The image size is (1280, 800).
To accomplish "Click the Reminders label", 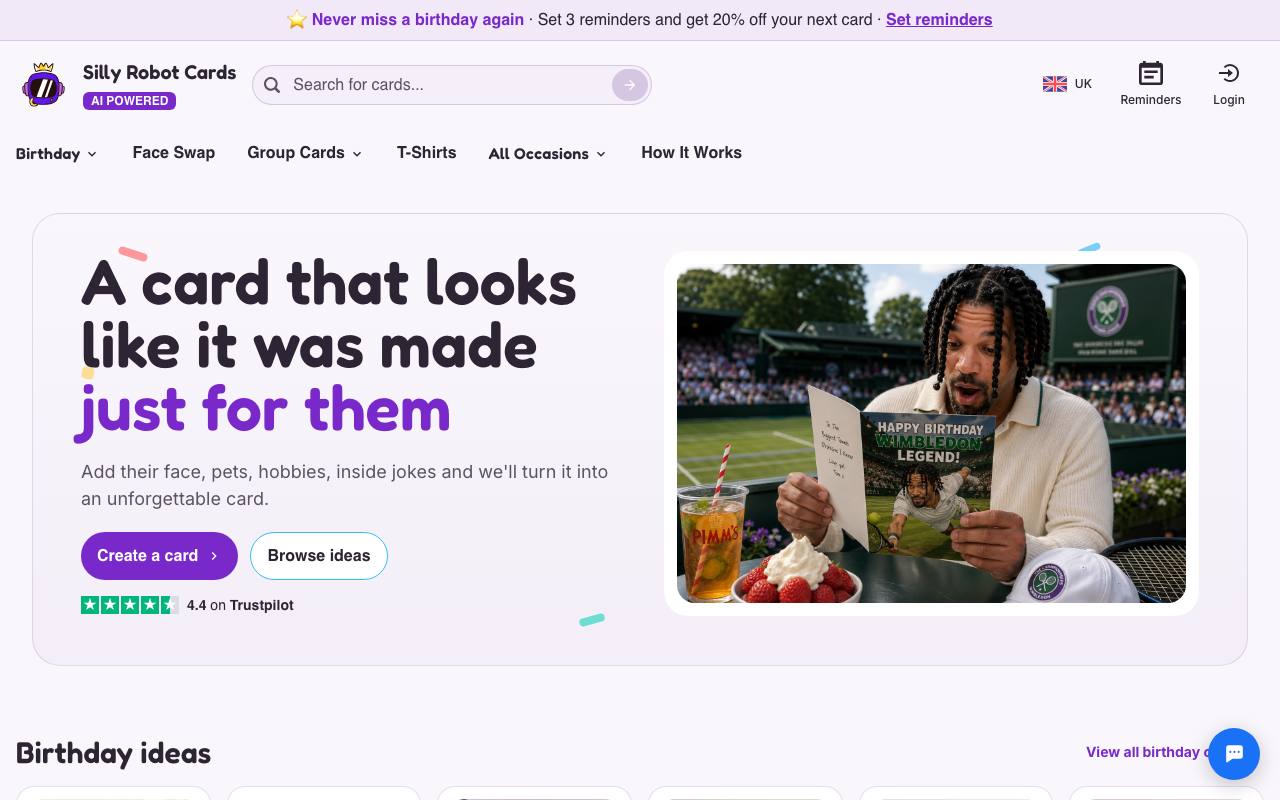I will coord(1151,100).
